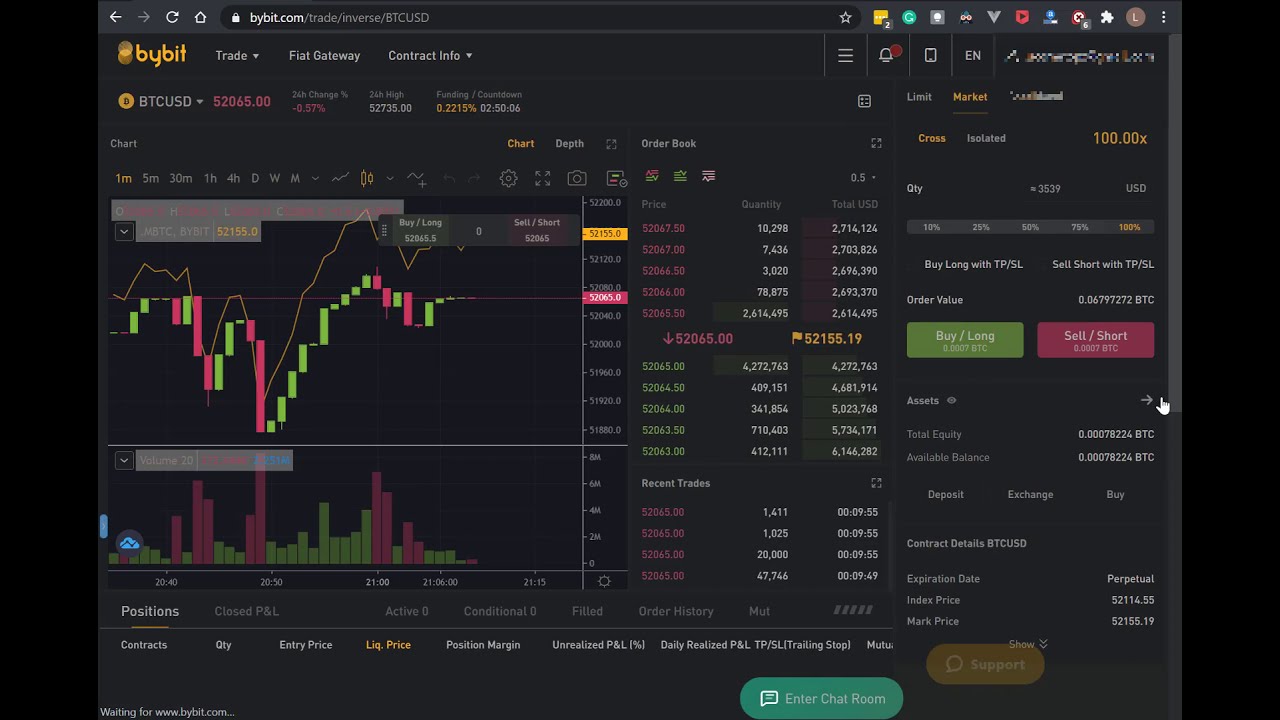1280x720 pixels.
Task: Toggle assets visibility eye icon
Action: click(x=951, y=401)
